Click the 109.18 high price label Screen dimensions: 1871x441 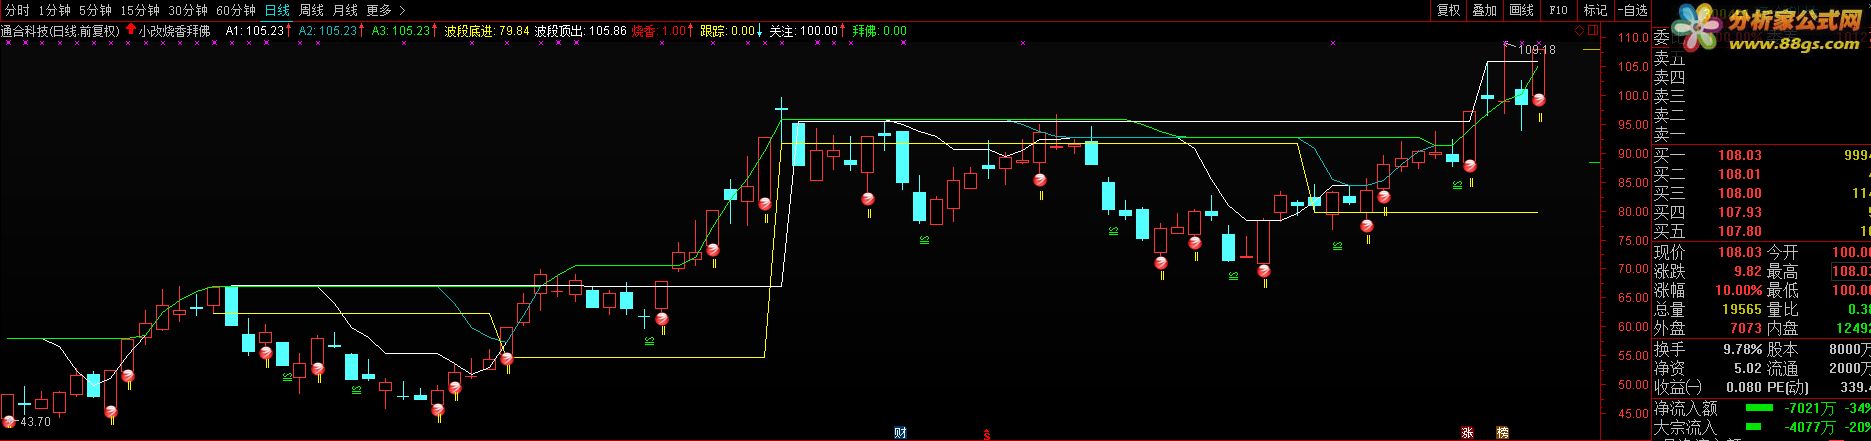click(x=1538, y=49)
